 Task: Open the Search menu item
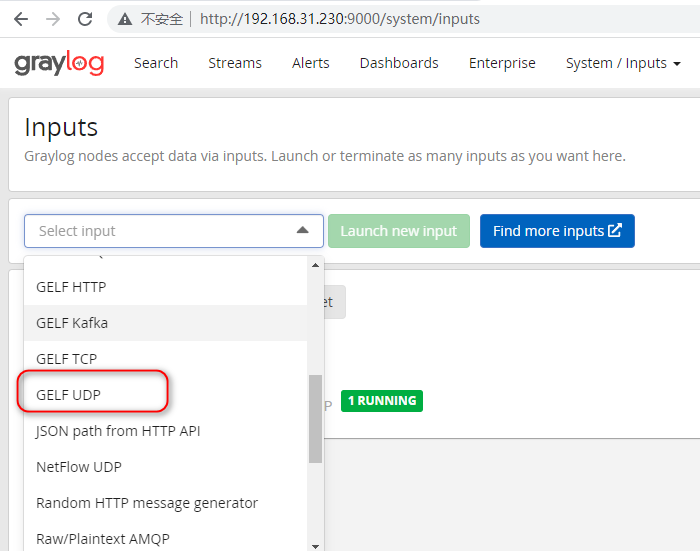(156, 63)
